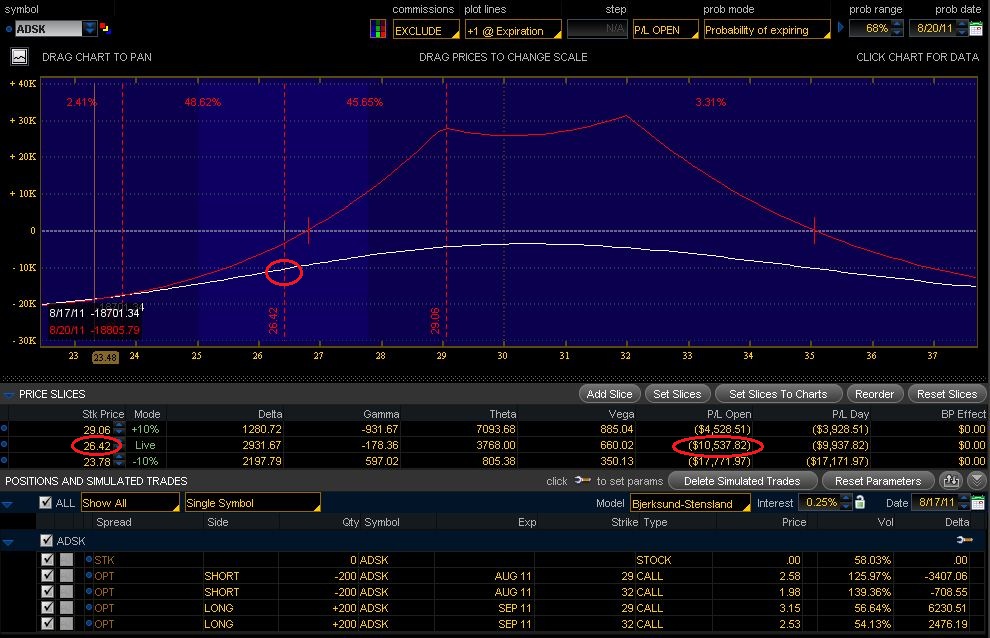The width and height of the screenshot is (990, 638).
Task: Click the Strike column header
Action: pyautogui.click(x=624, y=522)
